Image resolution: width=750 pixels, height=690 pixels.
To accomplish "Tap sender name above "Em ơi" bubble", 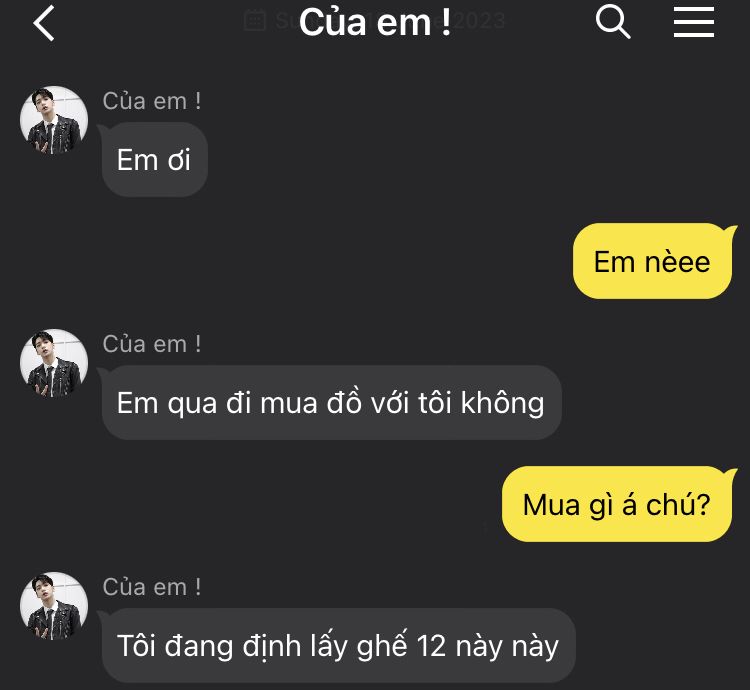I will (152, 101).
